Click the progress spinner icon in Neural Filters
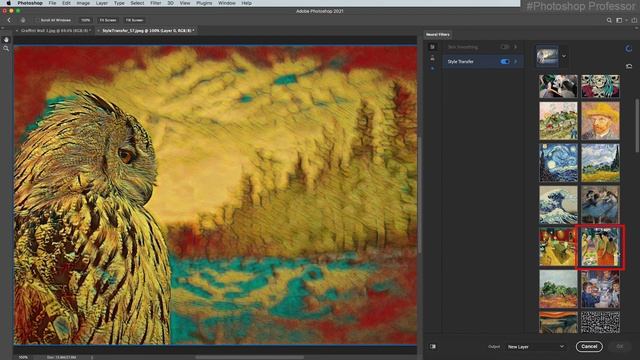The width and height of the screenshot is (640, 360). coord(629,49)
